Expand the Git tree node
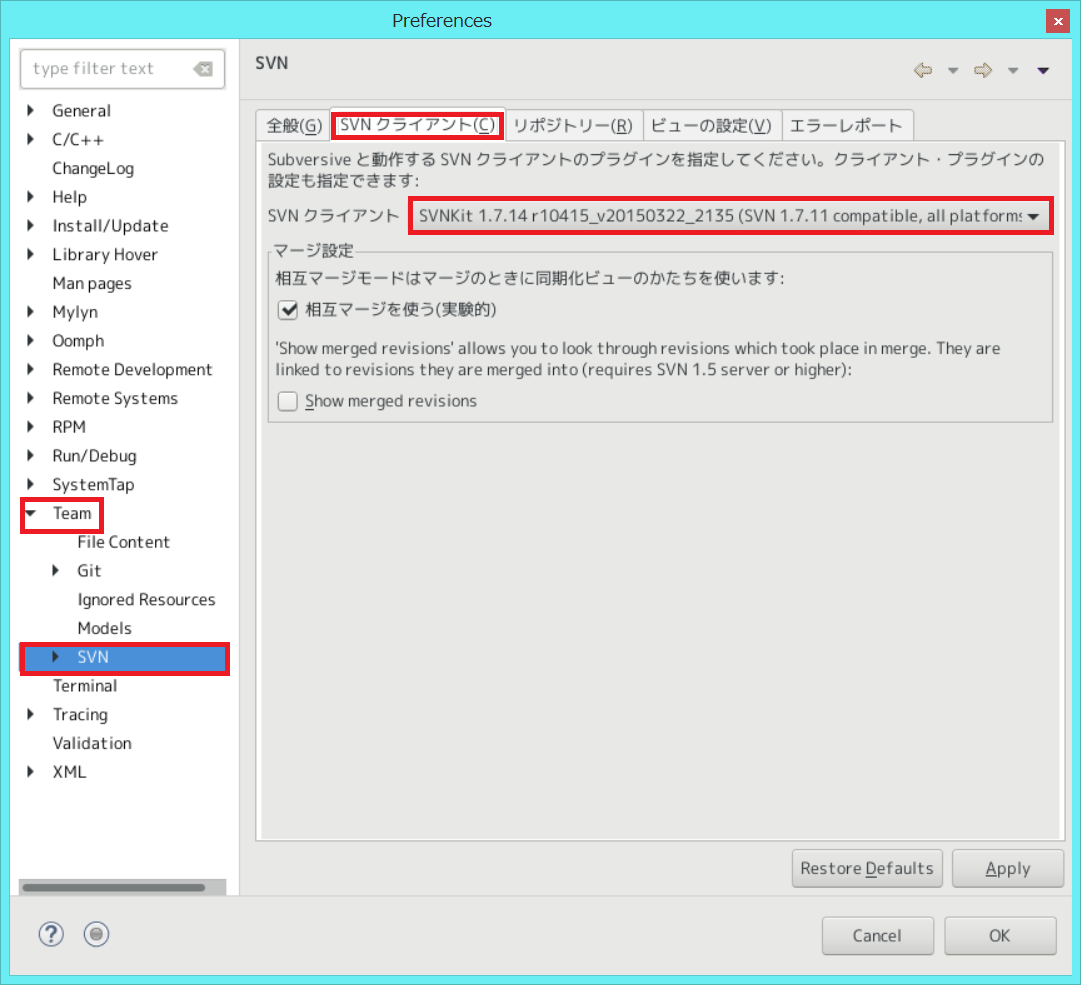 pyautogui.click(x=57, y=570)
